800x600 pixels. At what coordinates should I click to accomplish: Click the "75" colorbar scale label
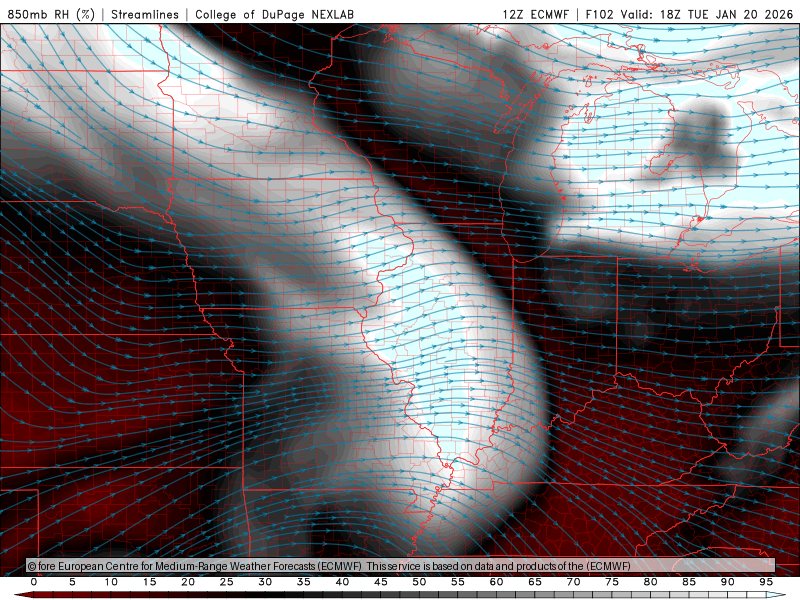click(612, 582)
